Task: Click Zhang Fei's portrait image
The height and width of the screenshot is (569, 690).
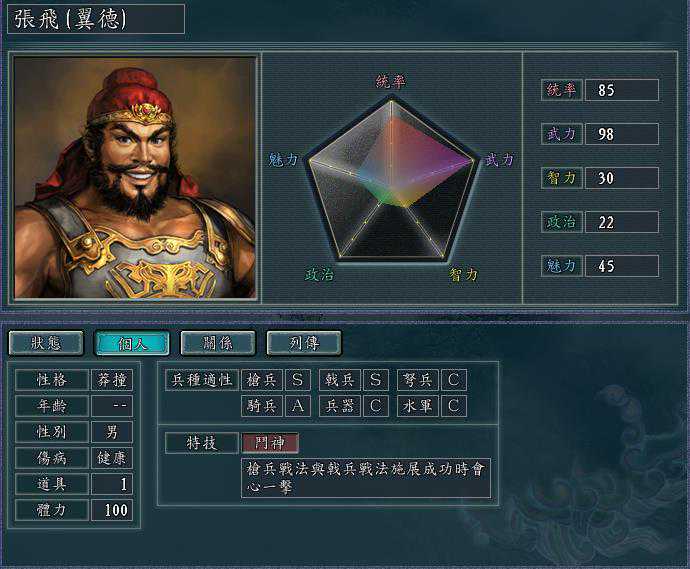Action: click(x=135, y=178)
